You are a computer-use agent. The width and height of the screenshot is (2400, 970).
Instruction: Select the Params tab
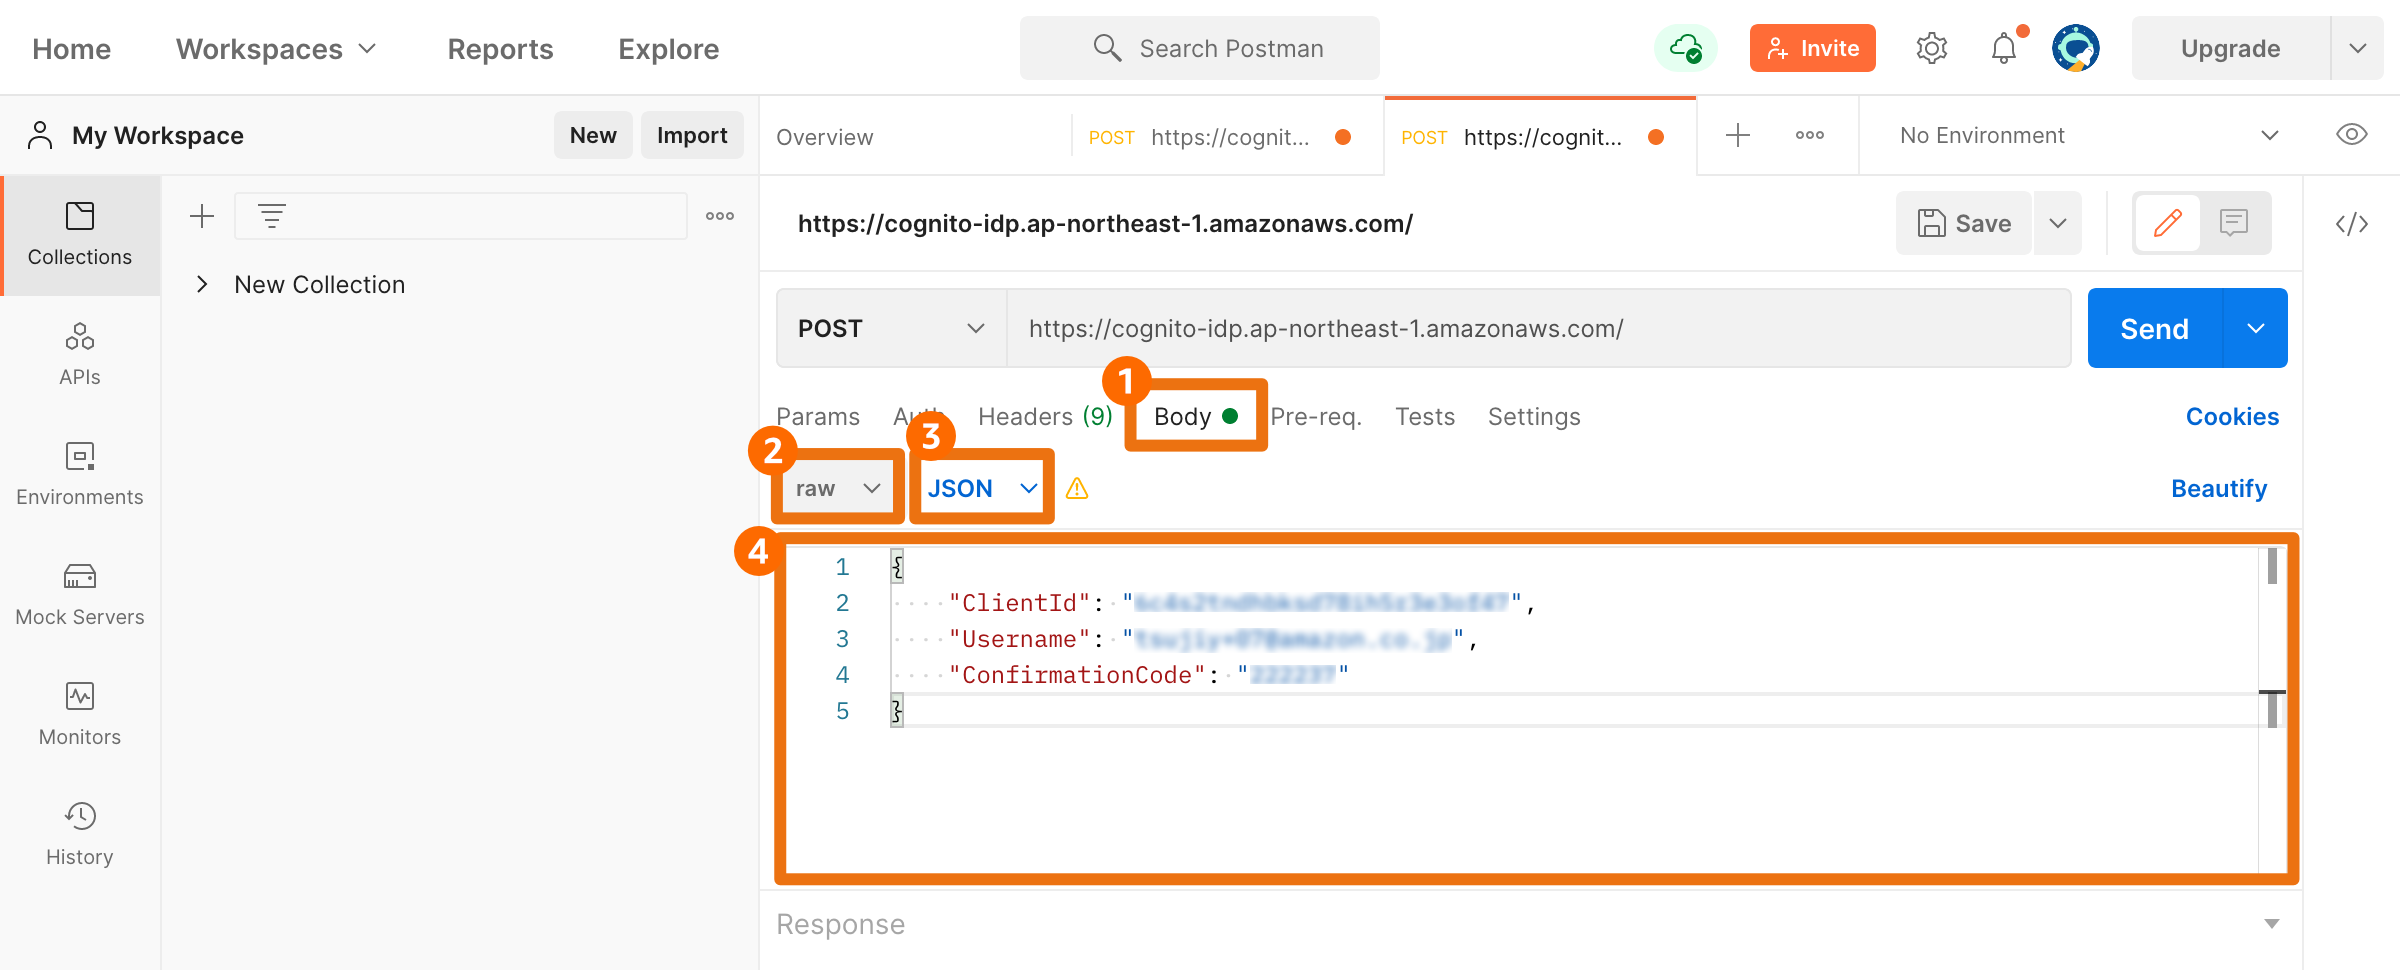(x=818, y=416)
